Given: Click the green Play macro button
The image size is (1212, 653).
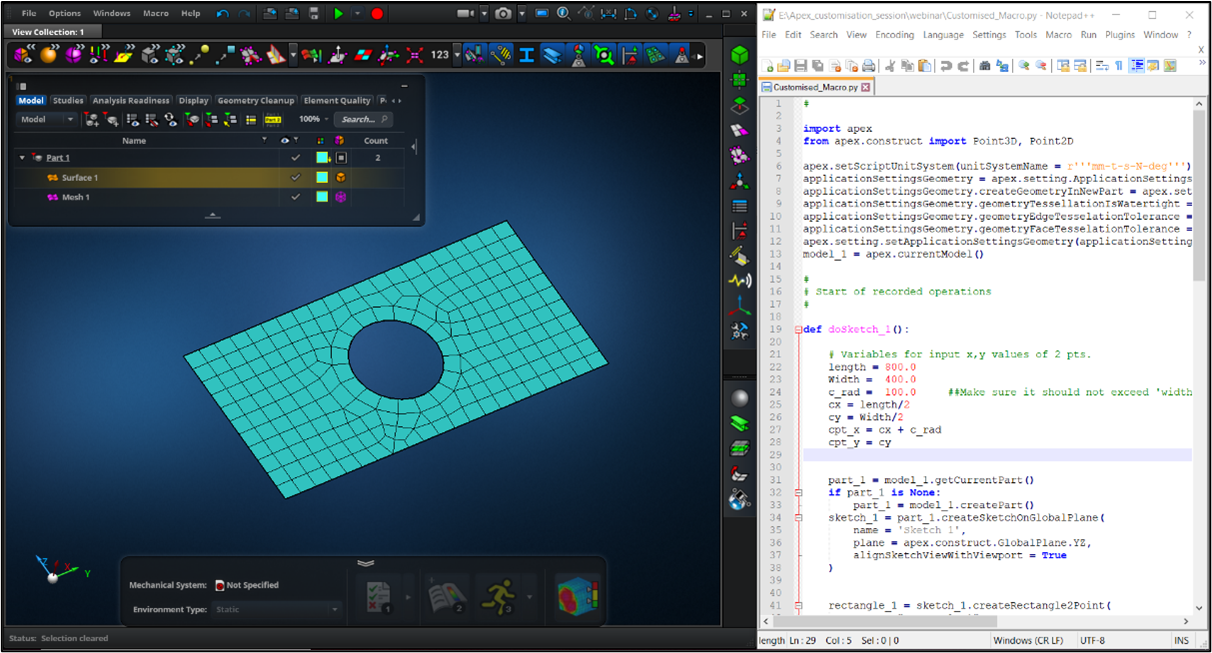Looking at the screenshot, I should [339, 13].
